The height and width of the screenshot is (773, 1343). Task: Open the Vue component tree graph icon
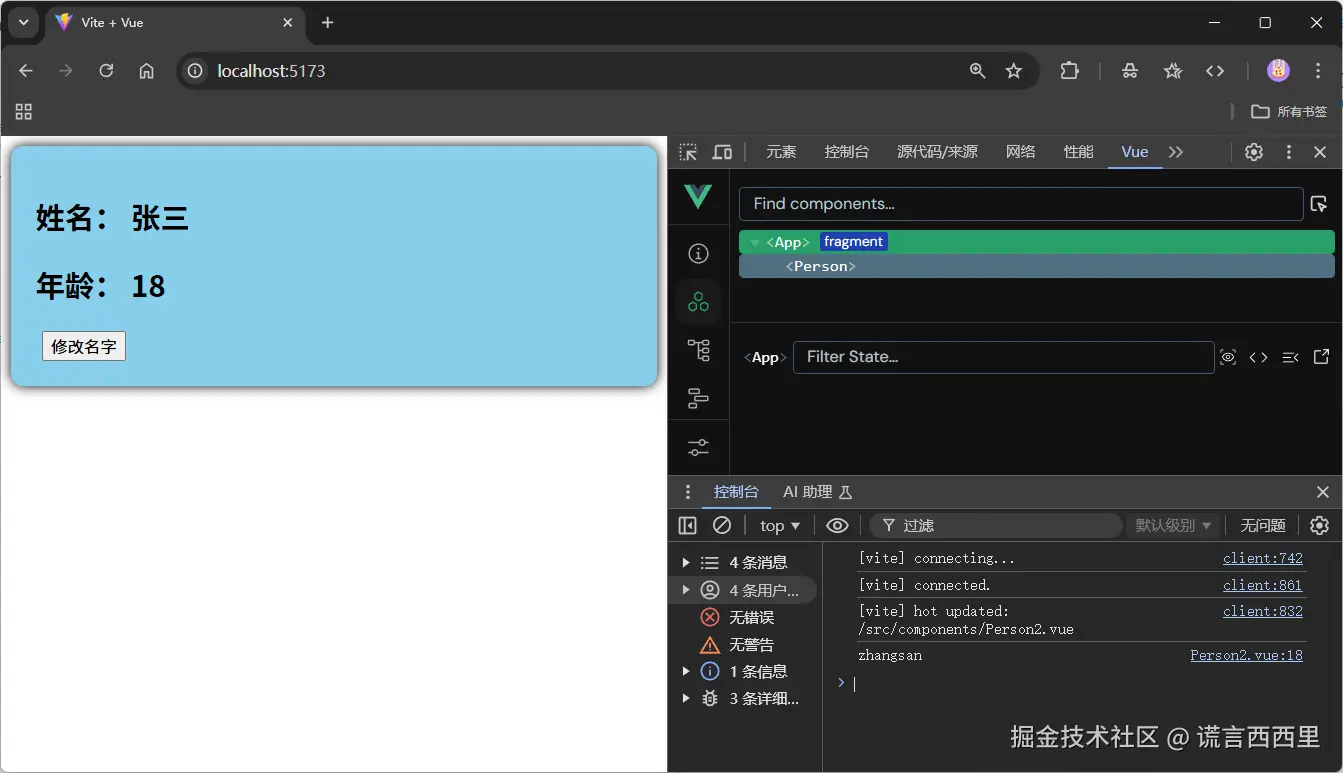[698, 350]
